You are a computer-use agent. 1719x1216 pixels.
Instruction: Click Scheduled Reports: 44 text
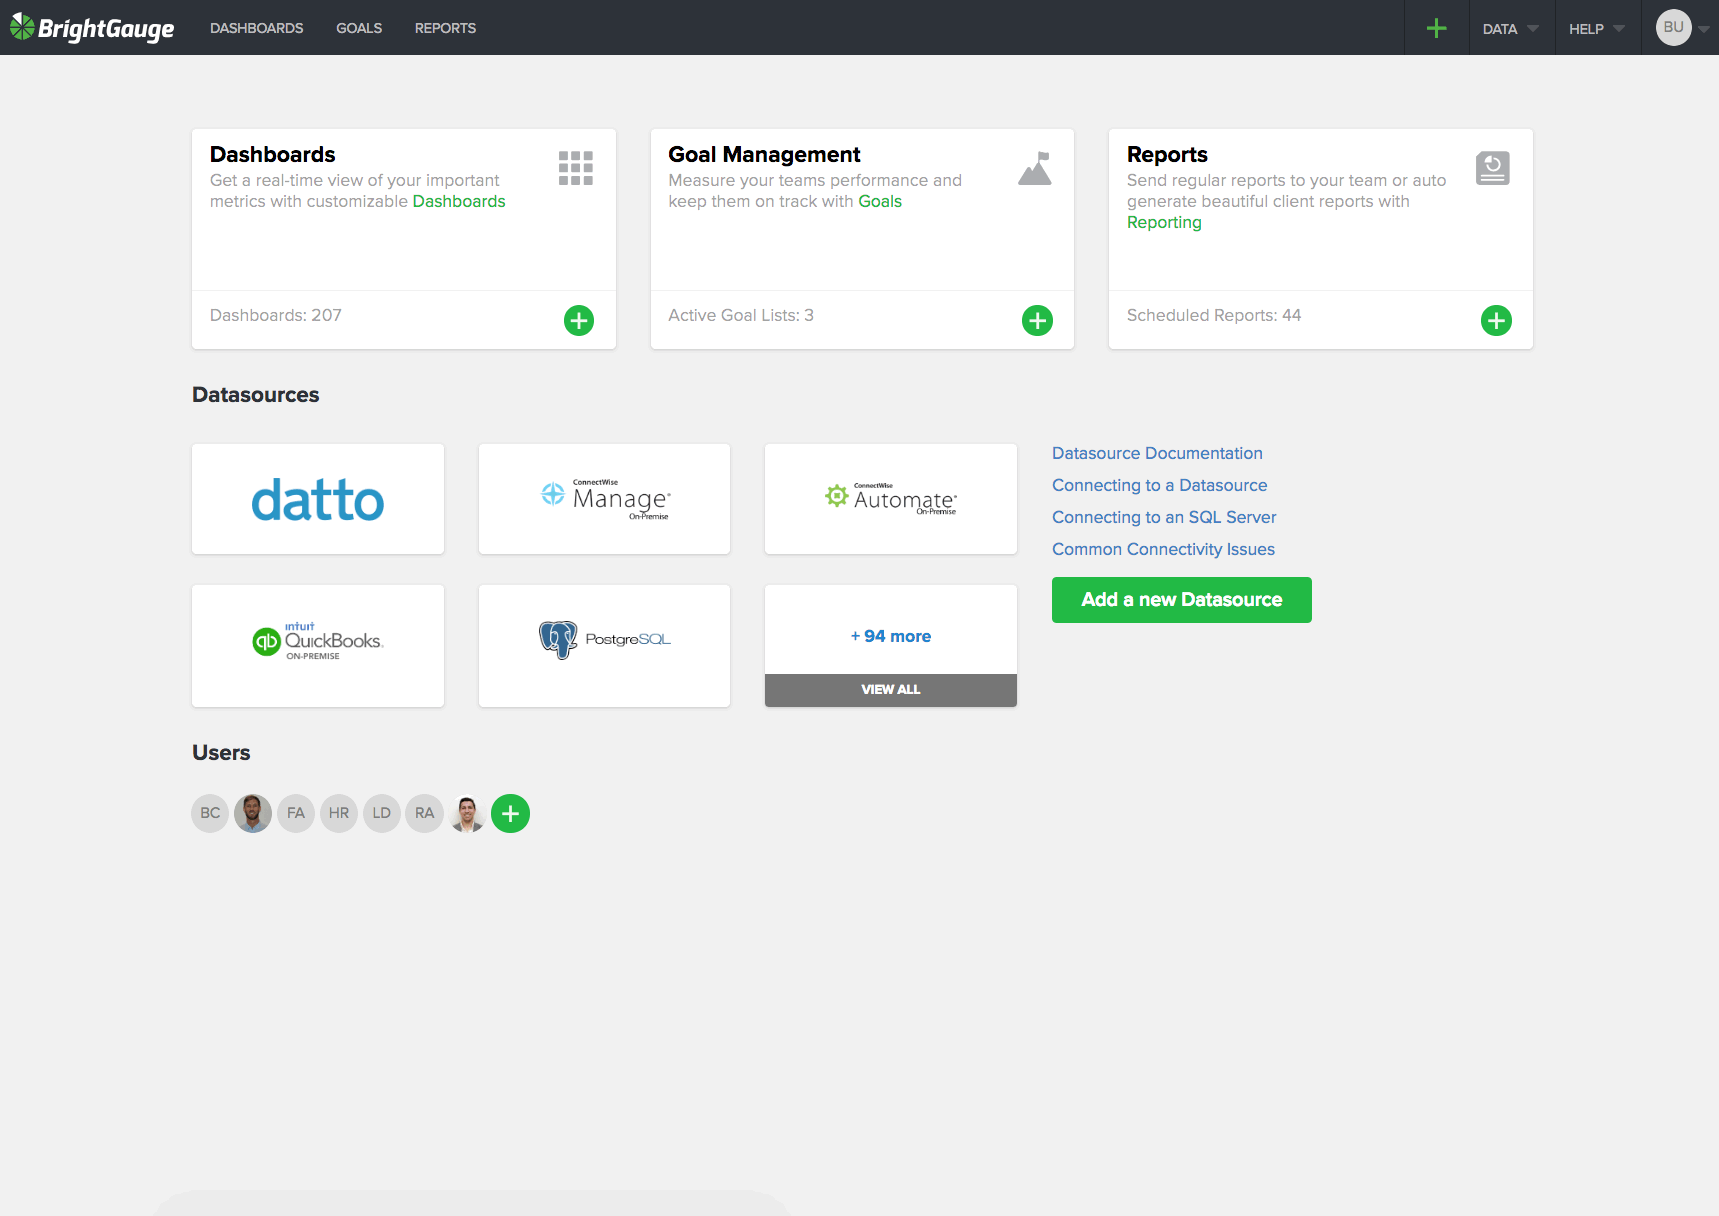coord(1214,315)
